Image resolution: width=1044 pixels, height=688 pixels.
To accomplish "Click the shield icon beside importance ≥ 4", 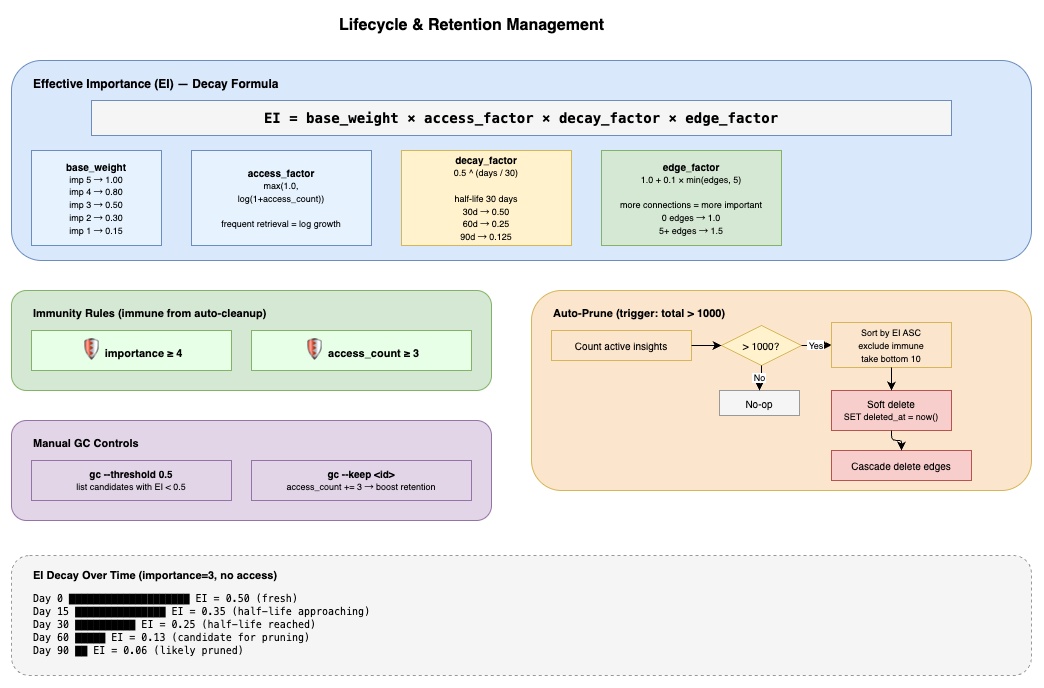I will click(x=91, y=348).
